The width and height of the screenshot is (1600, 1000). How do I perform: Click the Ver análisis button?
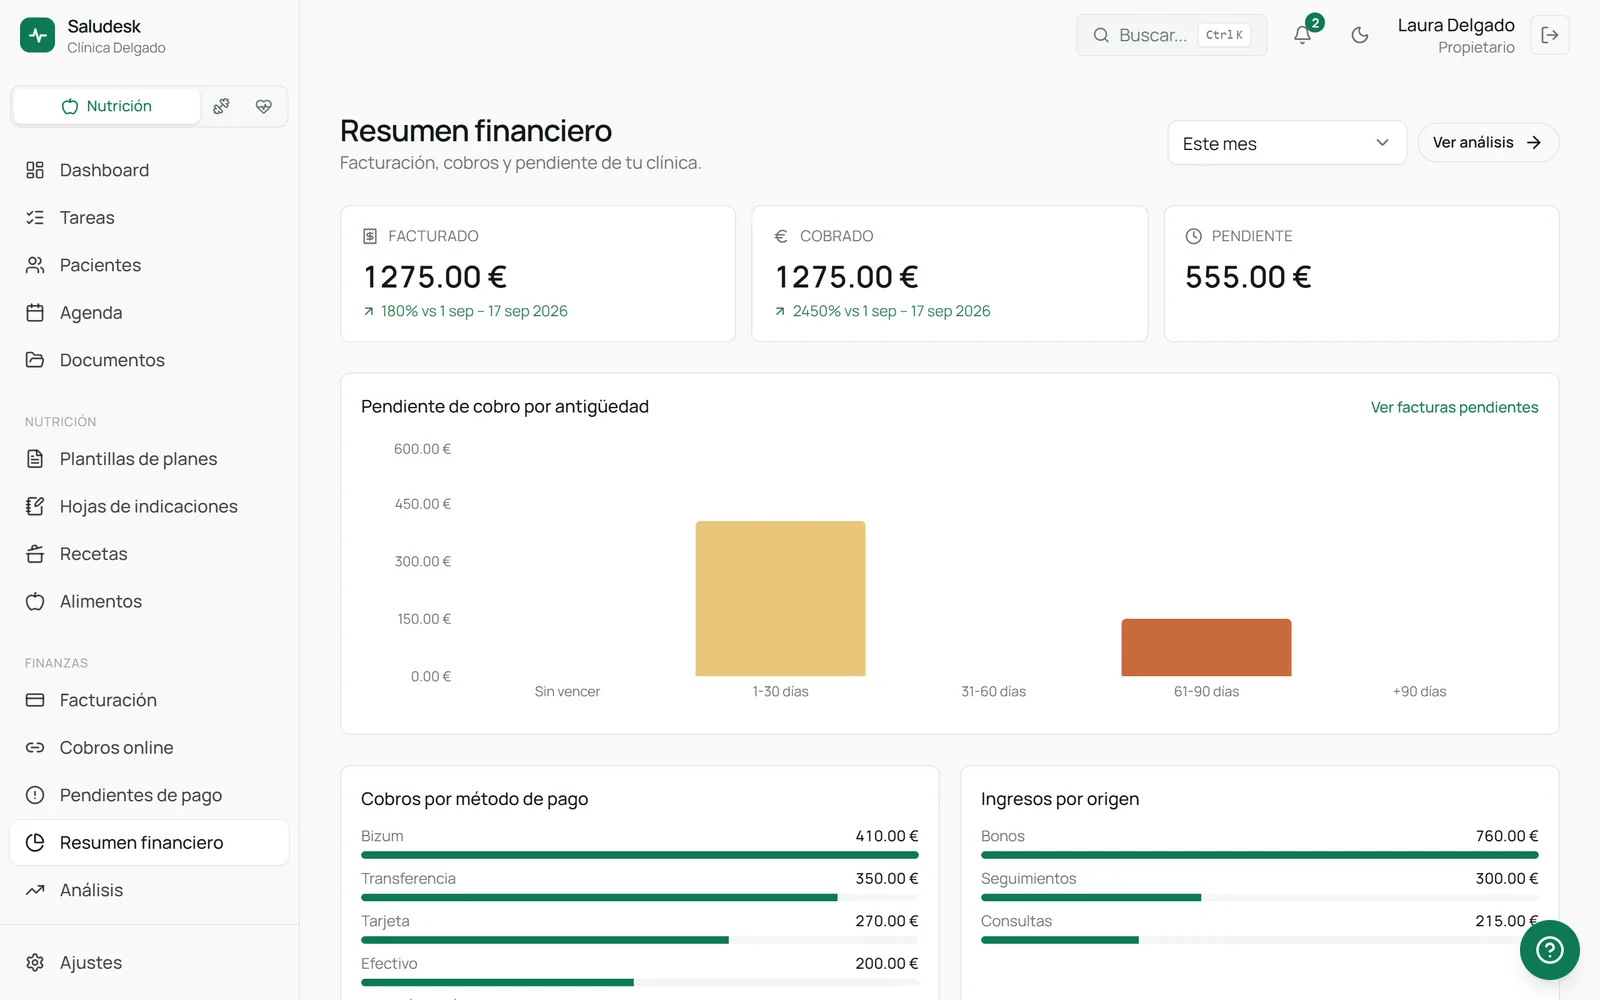click(x=1488, y=143)
